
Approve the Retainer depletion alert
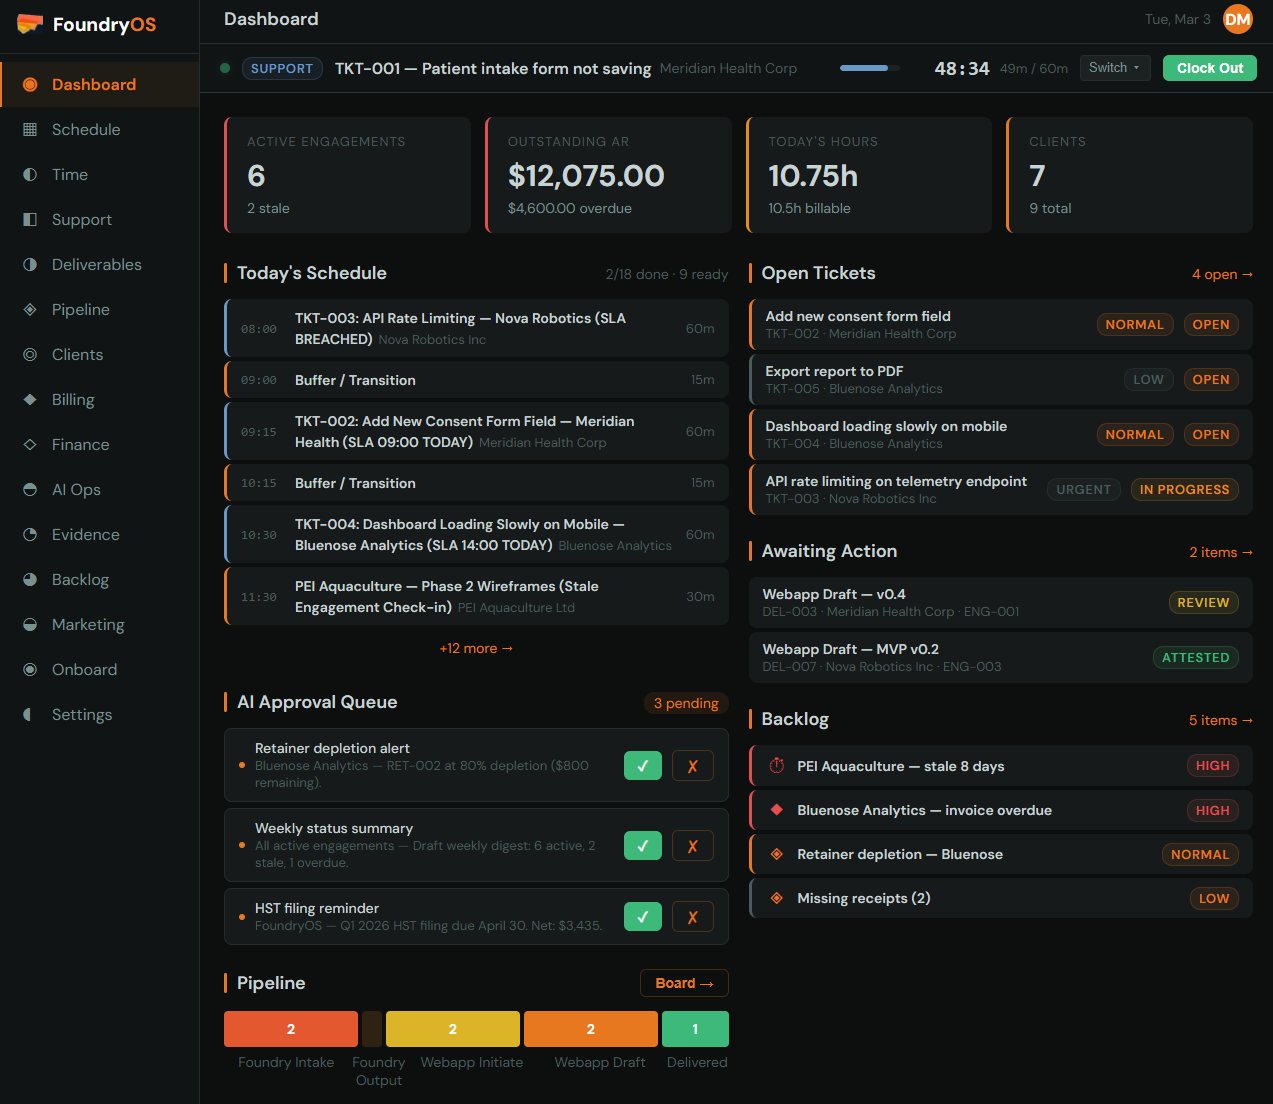[643, 765]
